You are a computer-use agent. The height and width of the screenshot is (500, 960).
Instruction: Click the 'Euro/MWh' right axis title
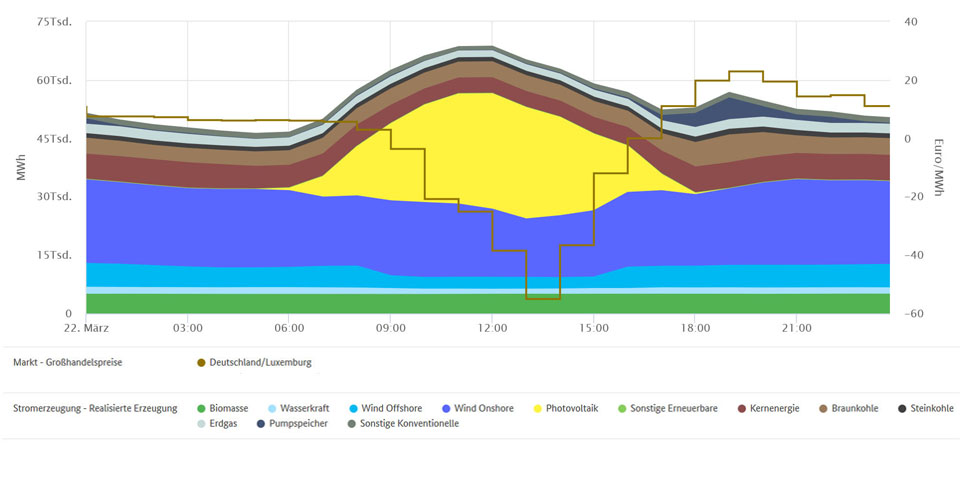pyautogui.click(x=939, y=168)
